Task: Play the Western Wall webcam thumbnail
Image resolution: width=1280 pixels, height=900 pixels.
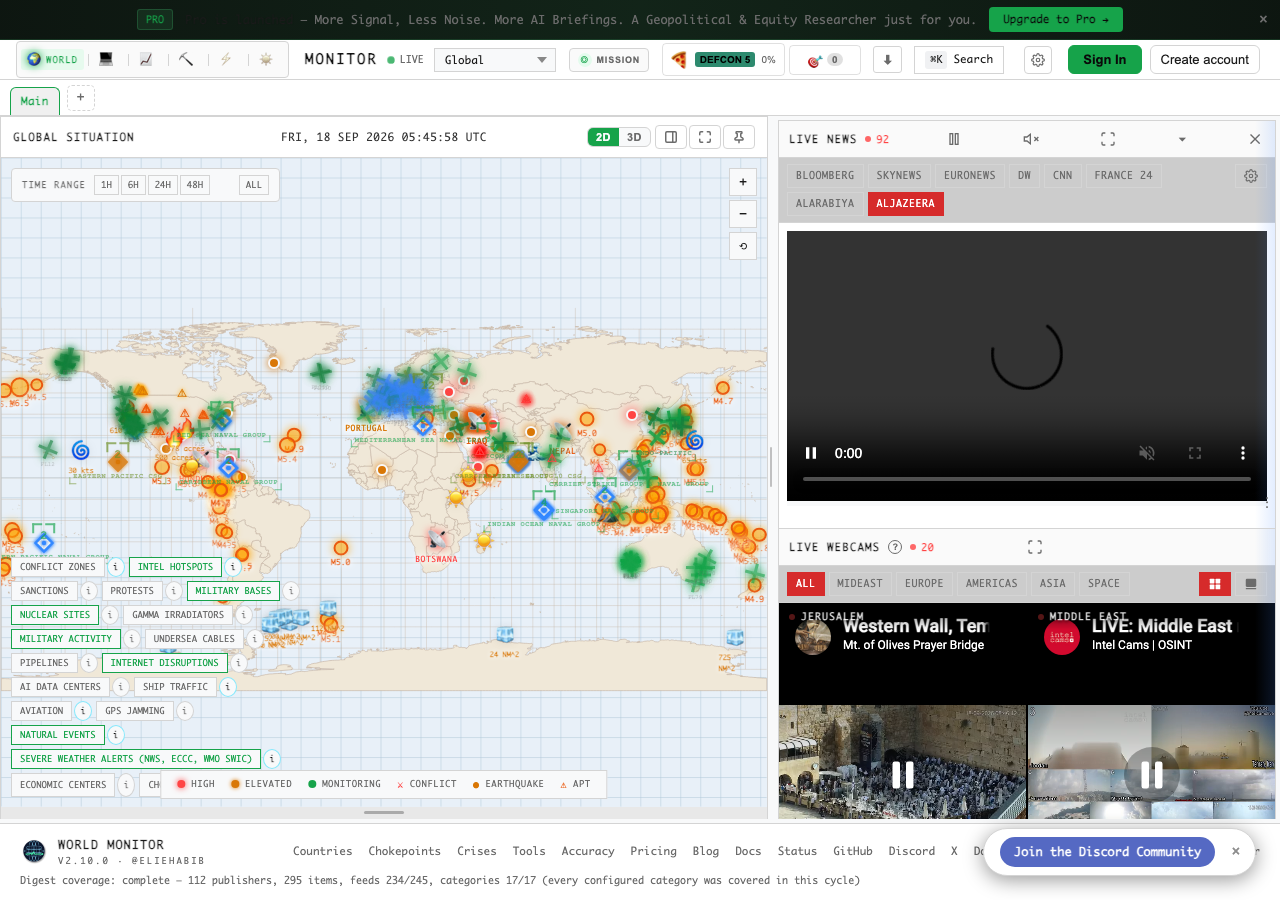Action: tap(903, 775)
